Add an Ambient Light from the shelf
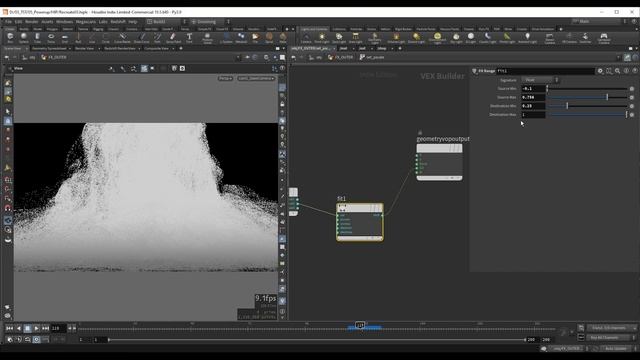Image resolution: width=640 pixels, height=360 pixels. [x=527, y=38]
